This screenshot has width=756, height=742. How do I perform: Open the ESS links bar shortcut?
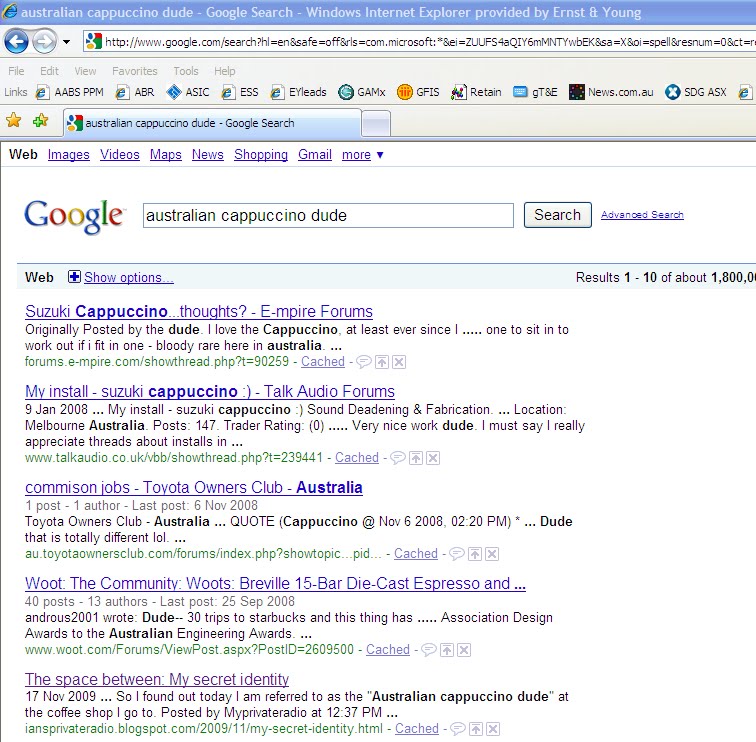[240, 92]
